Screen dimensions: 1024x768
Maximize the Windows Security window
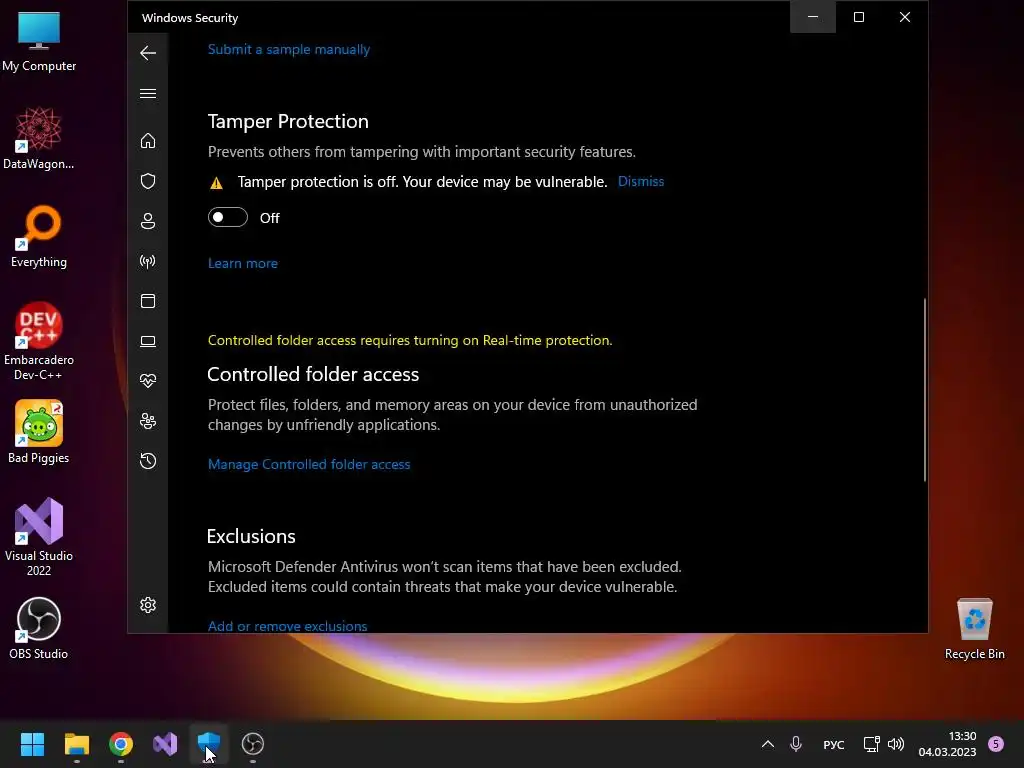coord(859,17)
